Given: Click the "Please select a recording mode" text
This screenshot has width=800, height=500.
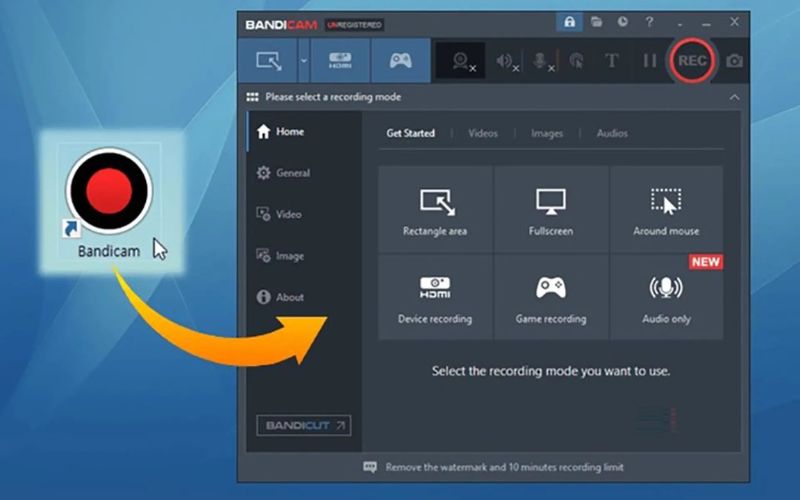Looking at the screenshot, I should [333, 97].
